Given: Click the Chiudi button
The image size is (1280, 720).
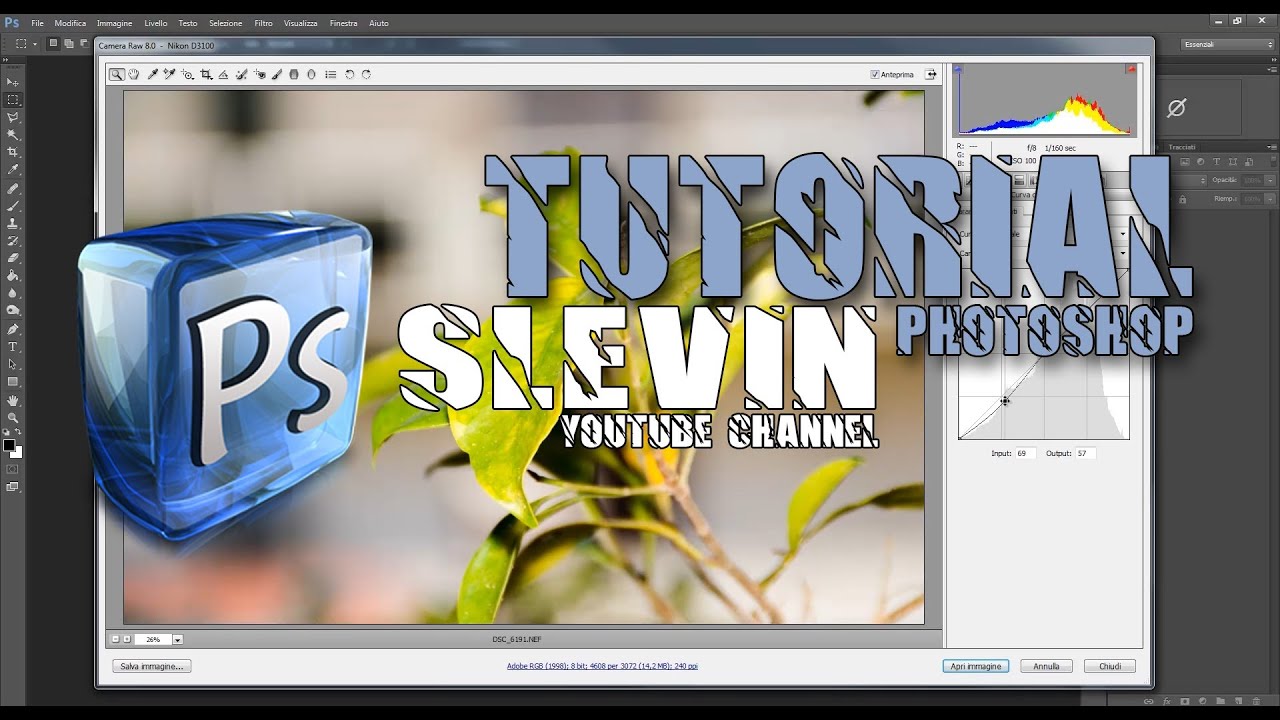Looking at the screenshot, I should 1110,666.
